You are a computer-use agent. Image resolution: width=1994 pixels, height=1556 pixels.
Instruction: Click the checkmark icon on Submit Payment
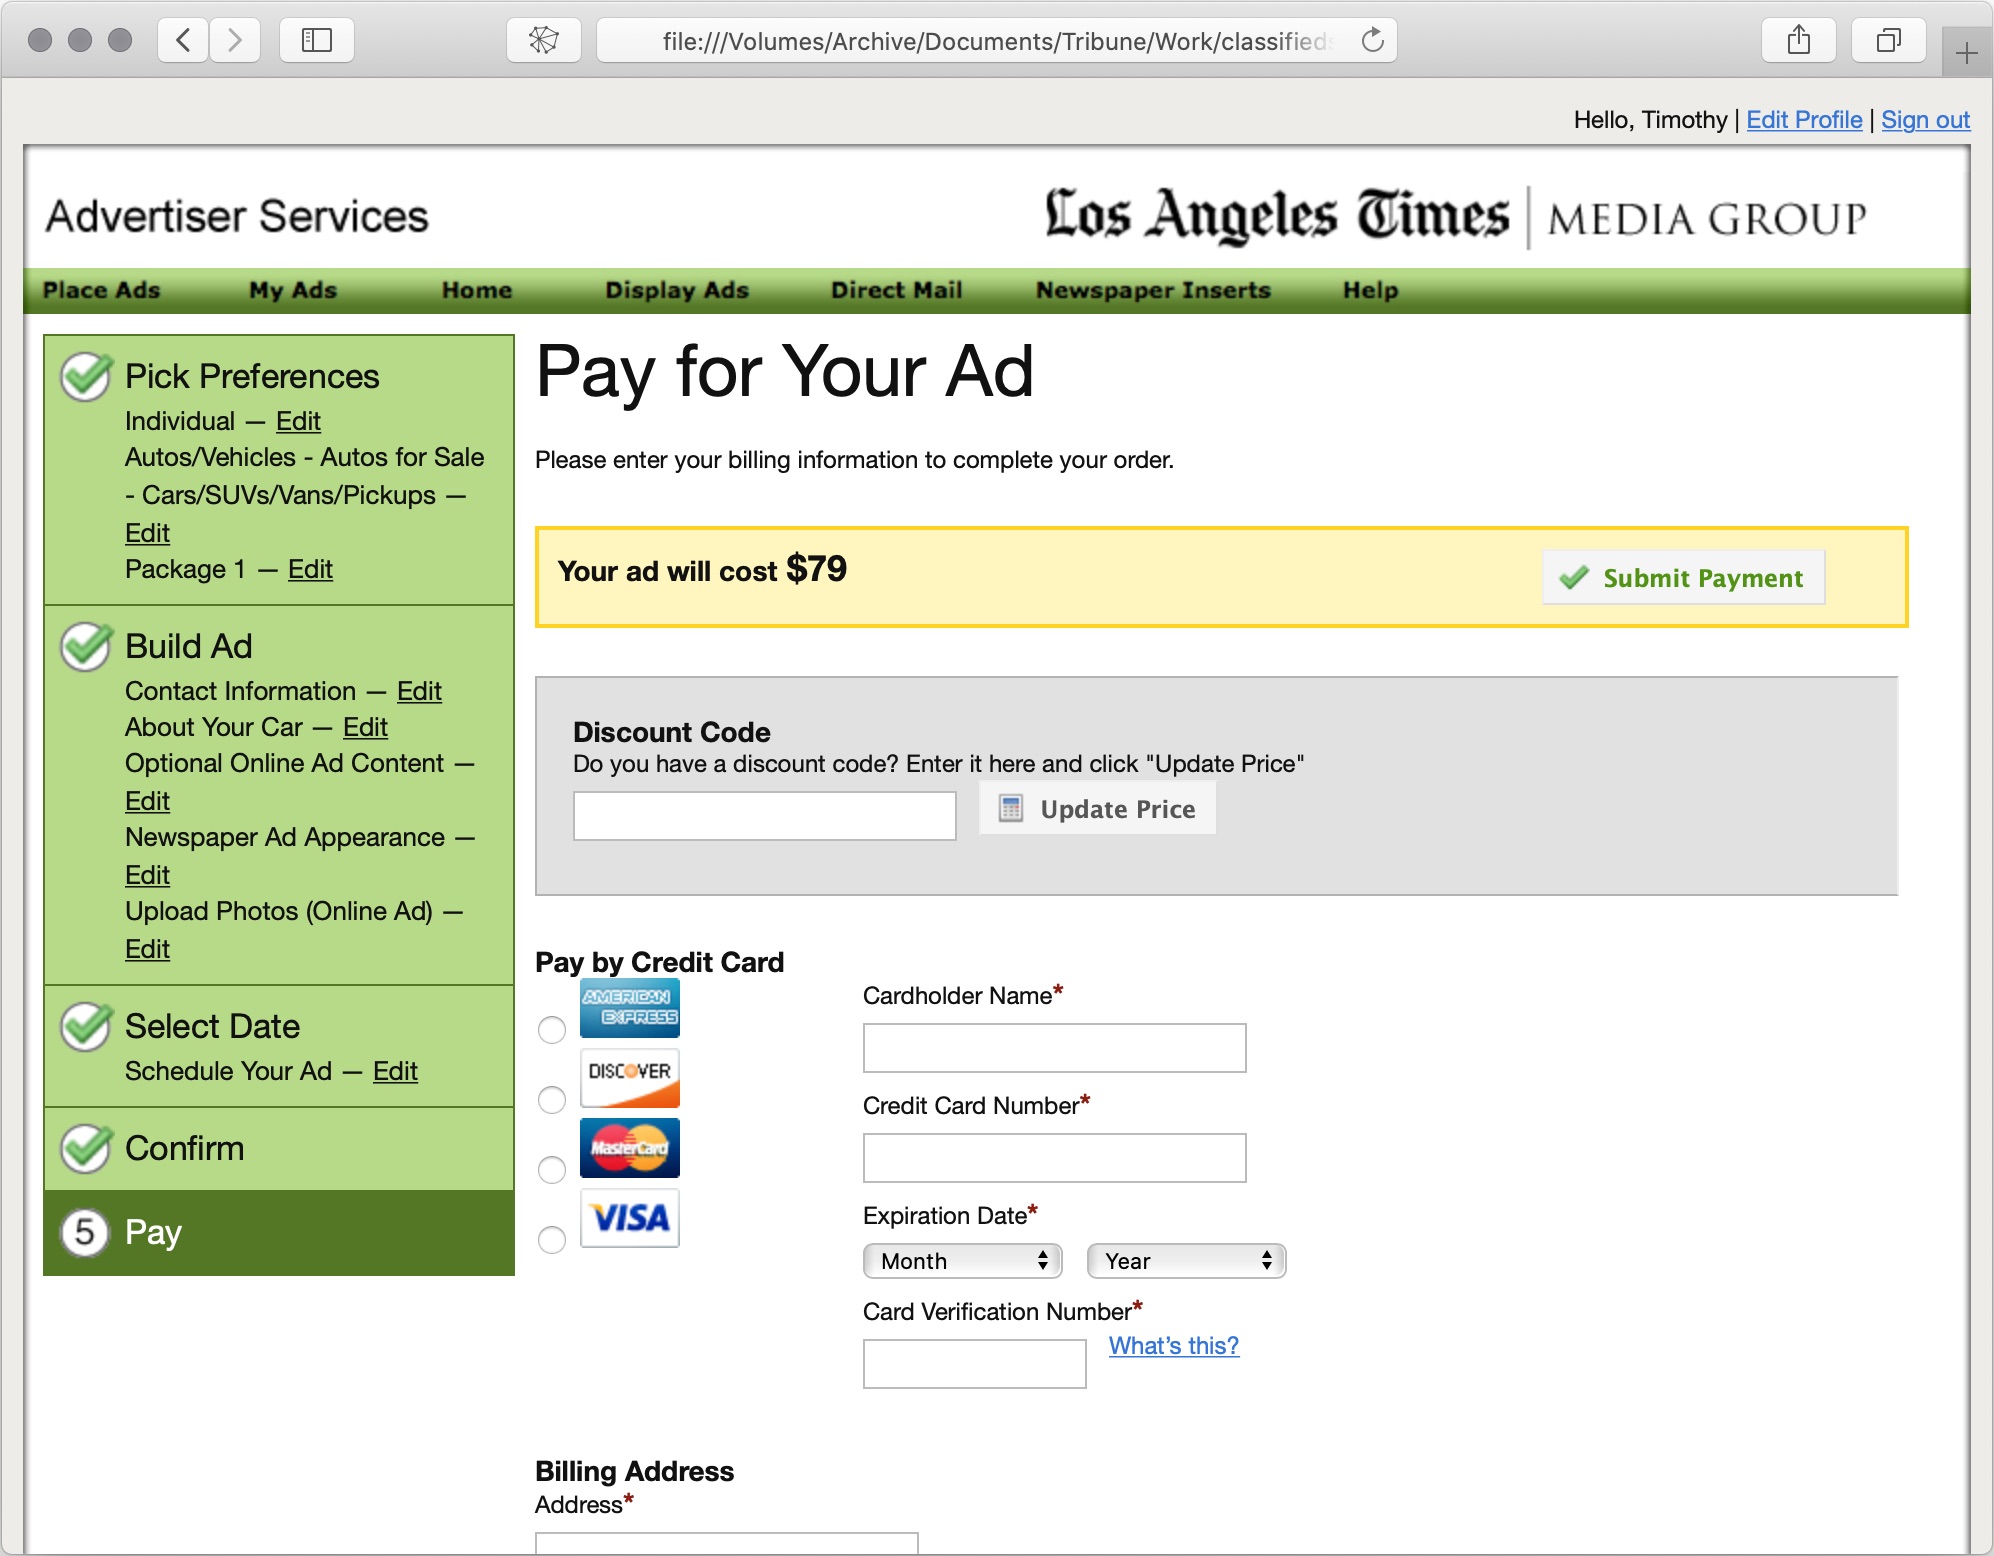coord(1573,577)
